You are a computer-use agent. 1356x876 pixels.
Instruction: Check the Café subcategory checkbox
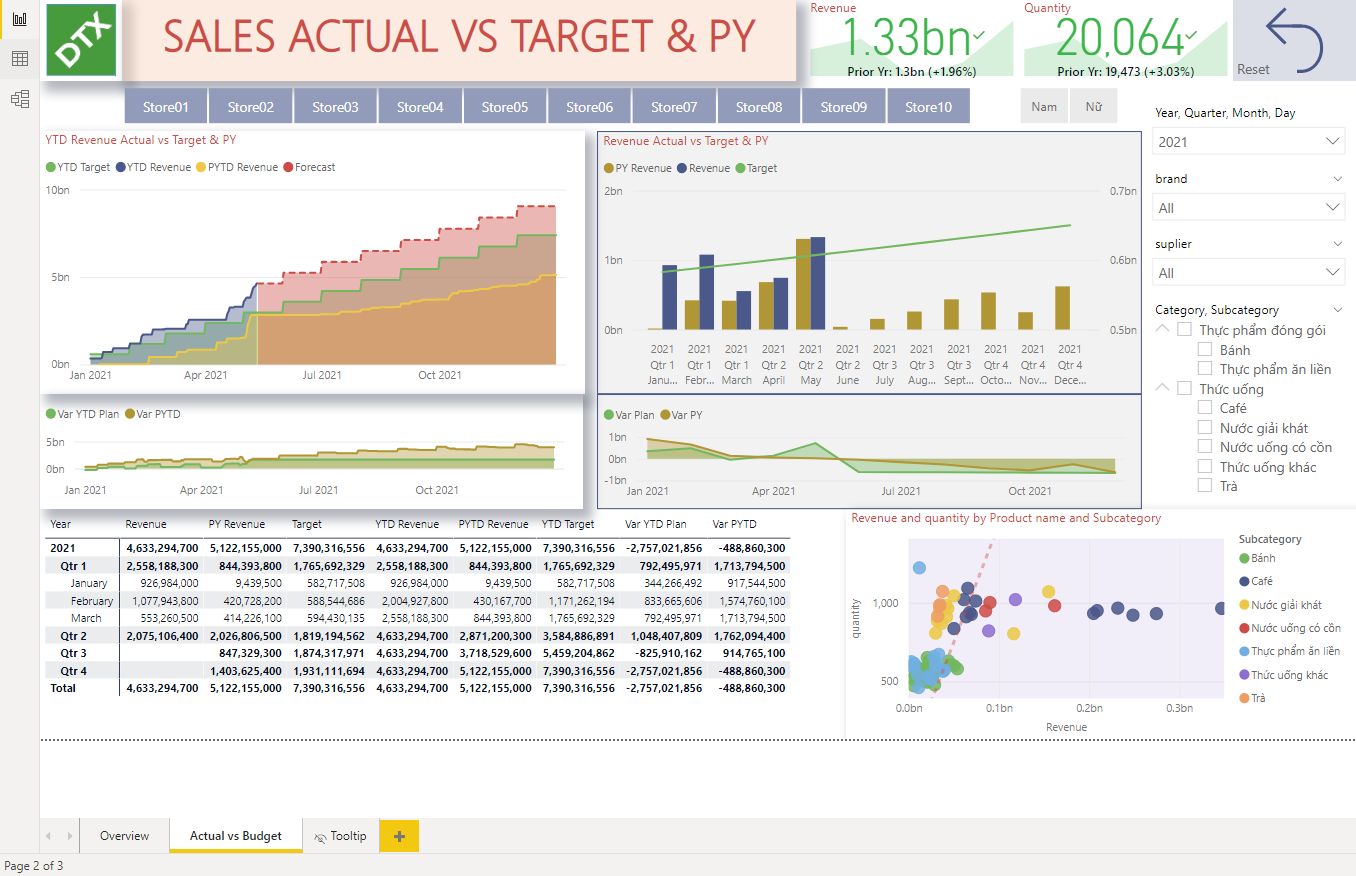coord(1205,408)
